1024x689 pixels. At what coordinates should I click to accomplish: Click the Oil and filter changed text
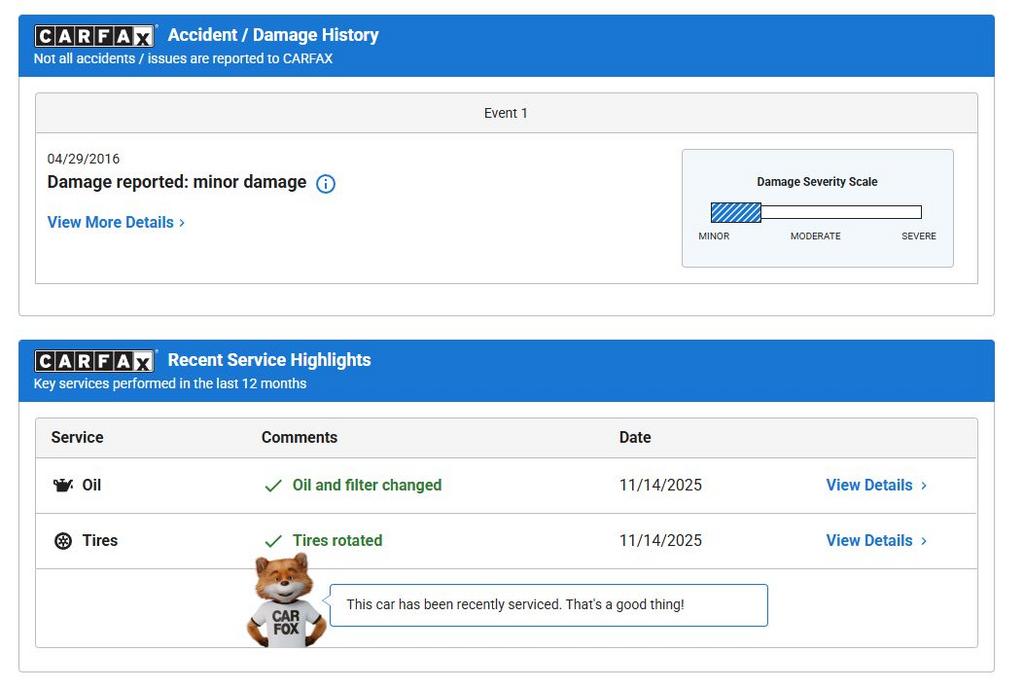tap(366, 485)
